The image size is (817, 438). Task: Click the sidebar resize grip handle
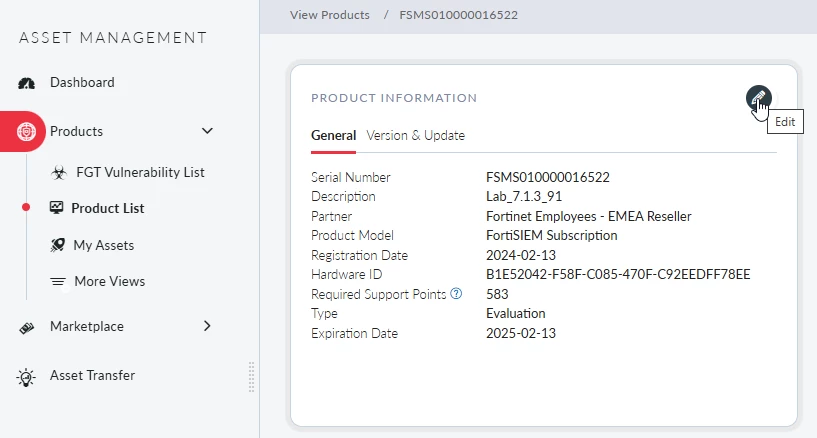point(252,377)
